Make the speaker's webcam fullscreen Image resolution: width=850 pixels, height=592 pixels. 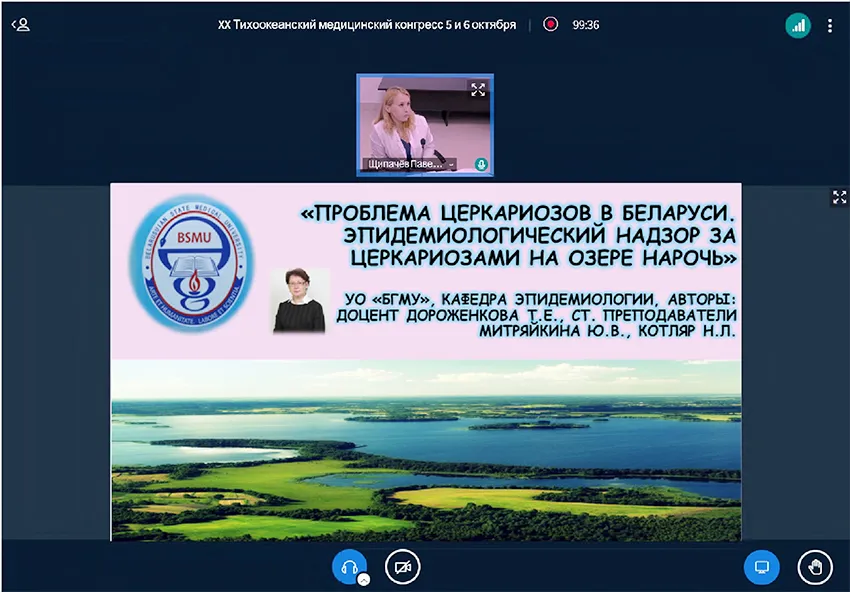tap(478, 89)
